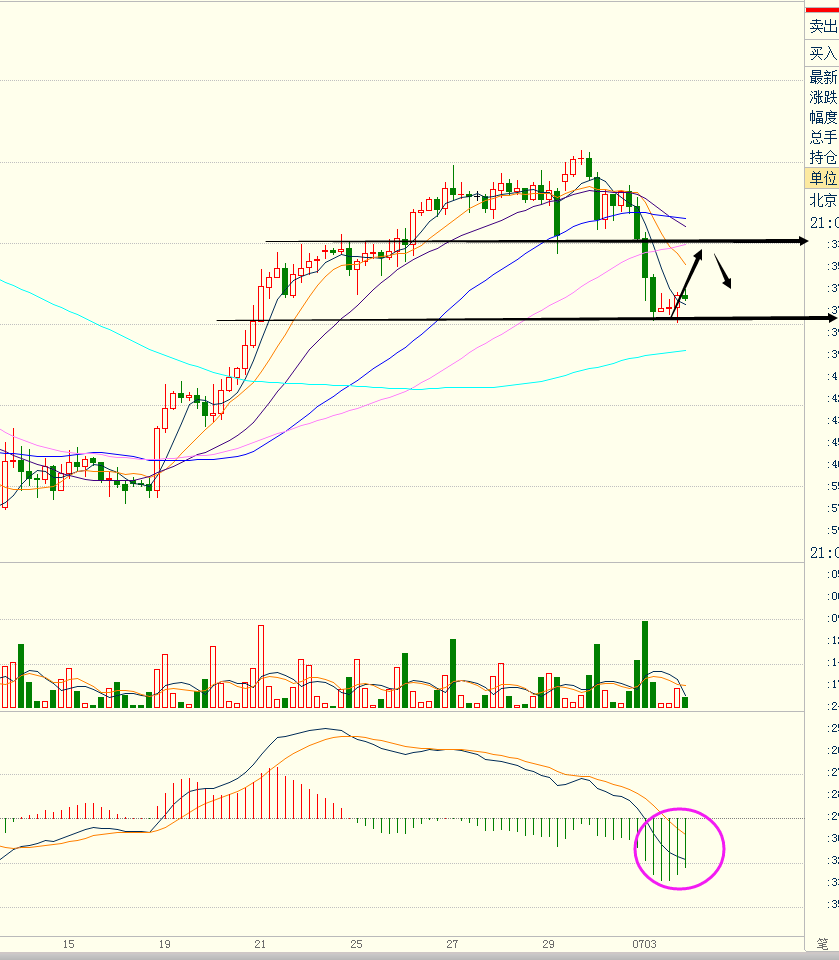The image size is (839, 960).
Task: Select the 总手 total volume label
Action: tap(823, 137)
